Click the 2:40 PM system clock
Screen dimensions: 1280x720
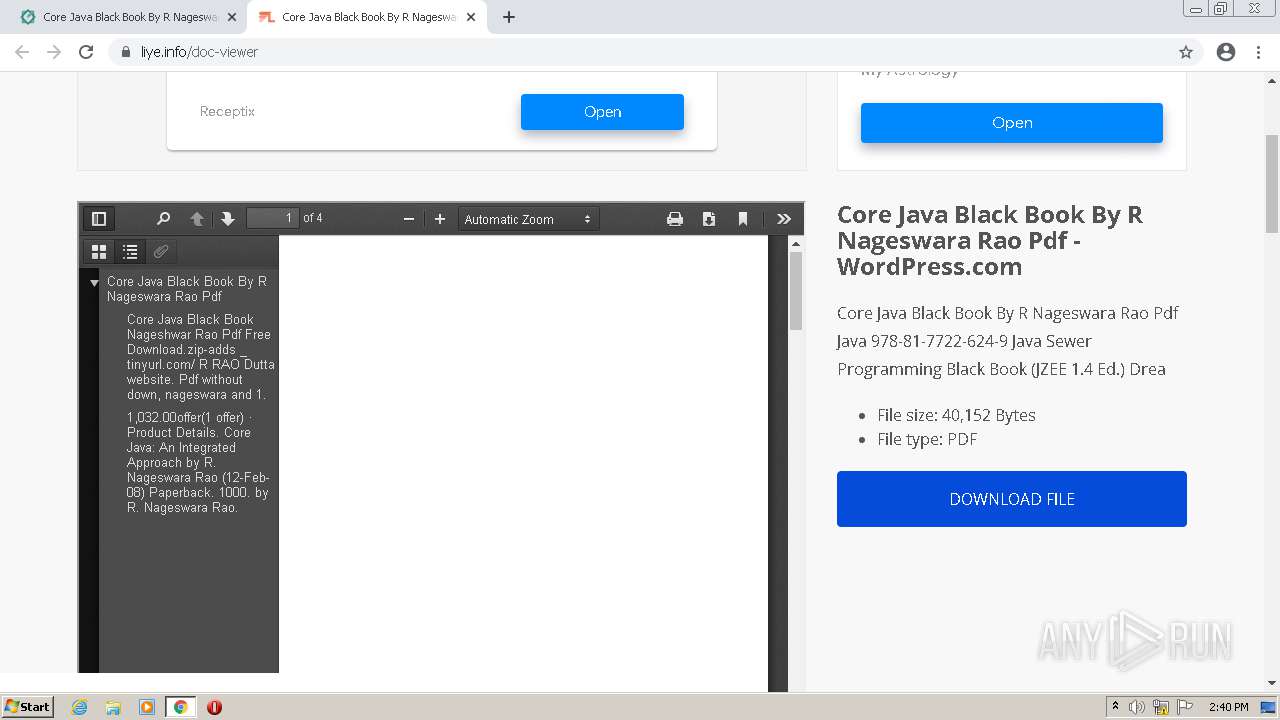point(1228,707)
